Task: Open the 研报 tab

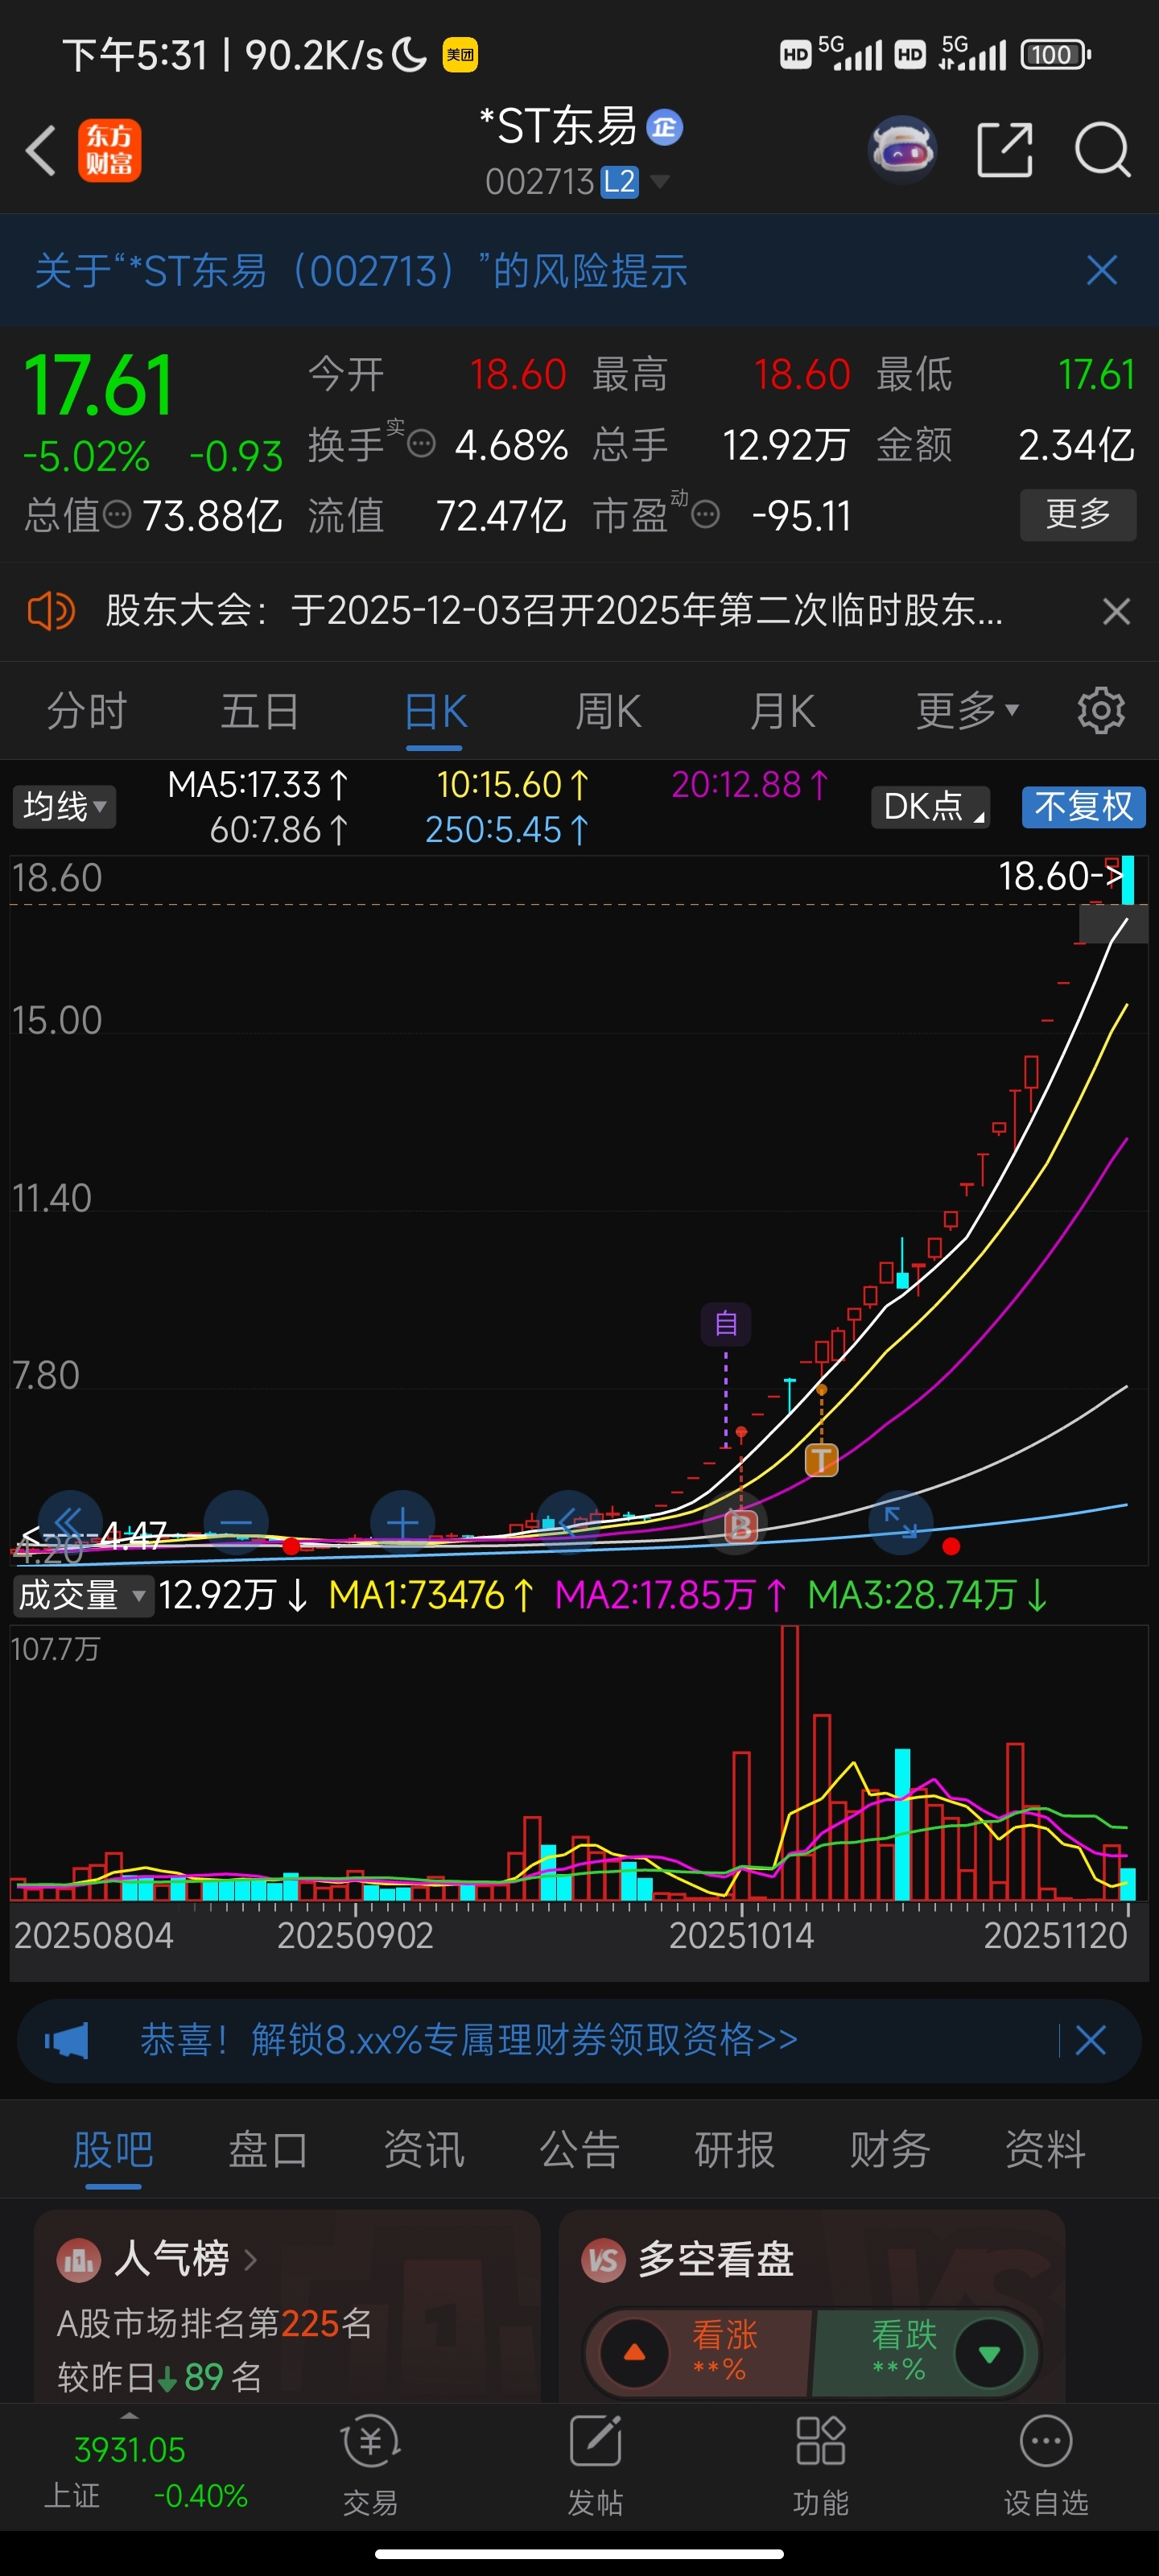Action: pos(734,2149)
